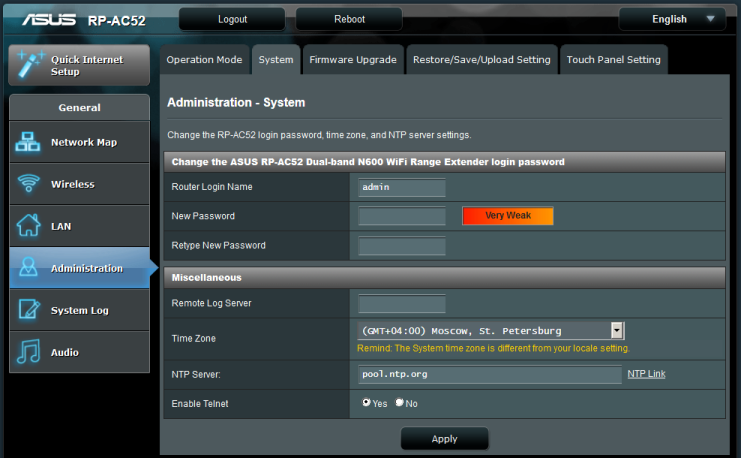
Task: Switch to the Operation Mode tab
Action: pyautogui.click(x=204, y=60)
